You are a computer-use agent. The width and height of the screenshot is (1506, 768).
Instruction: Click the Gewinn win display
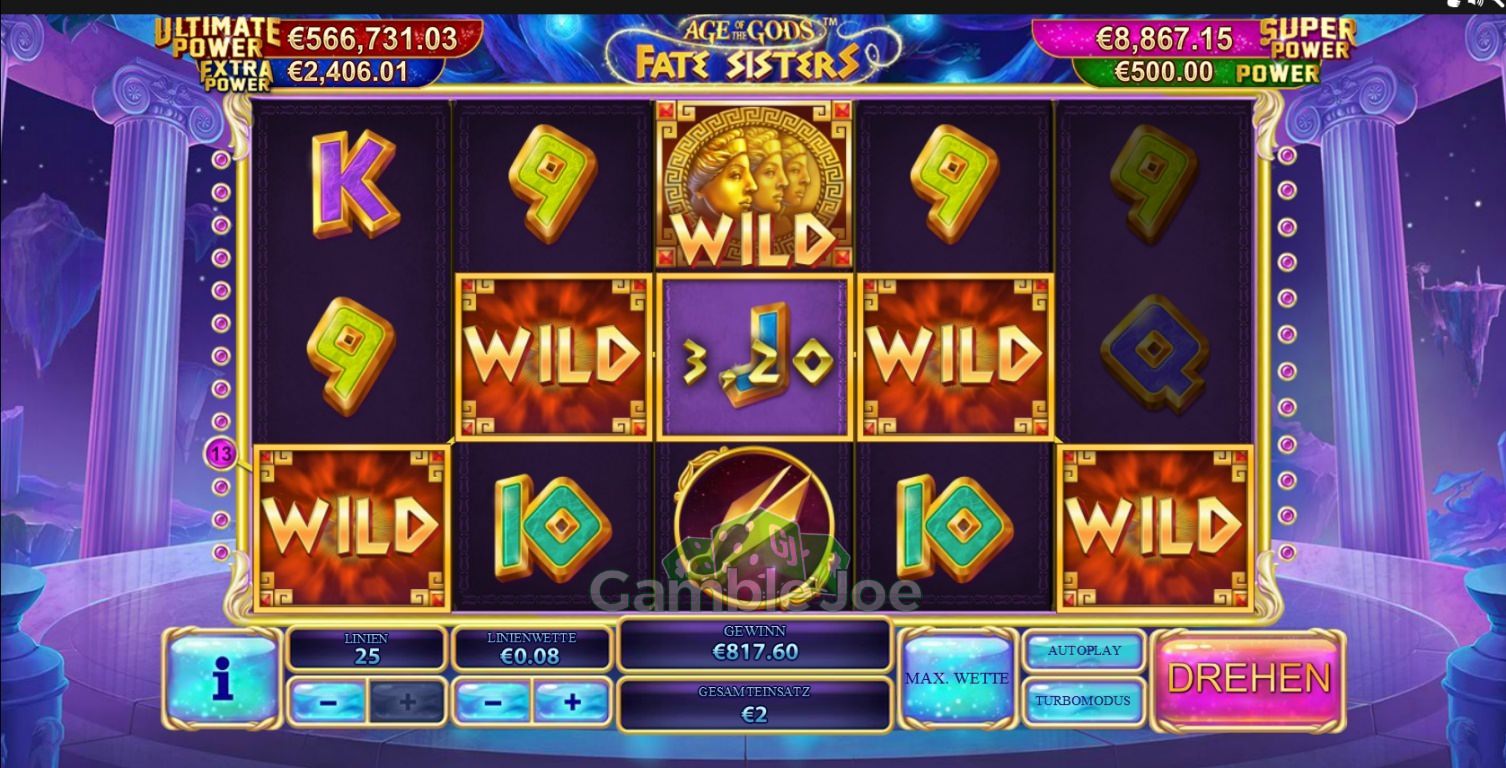pyautogui.click(x=755, y=643)
